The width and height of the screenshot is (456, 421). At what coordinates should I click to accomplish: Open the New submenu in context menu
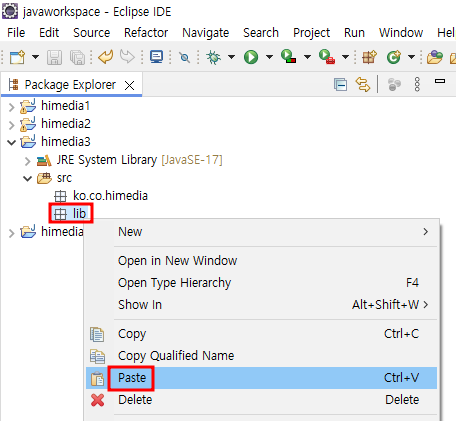pos(261,232)
